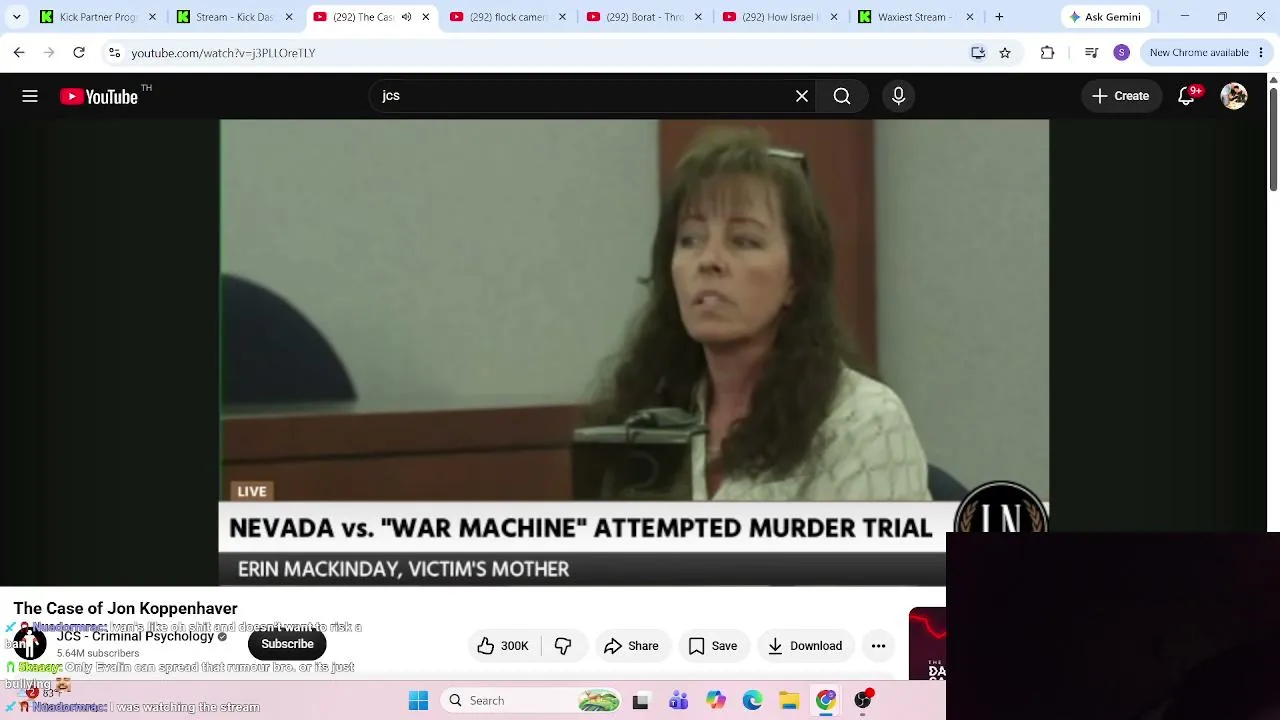Open the YouTube account avatar menu
This screenshot has width=1280, height=720.
pos(1234,96)
